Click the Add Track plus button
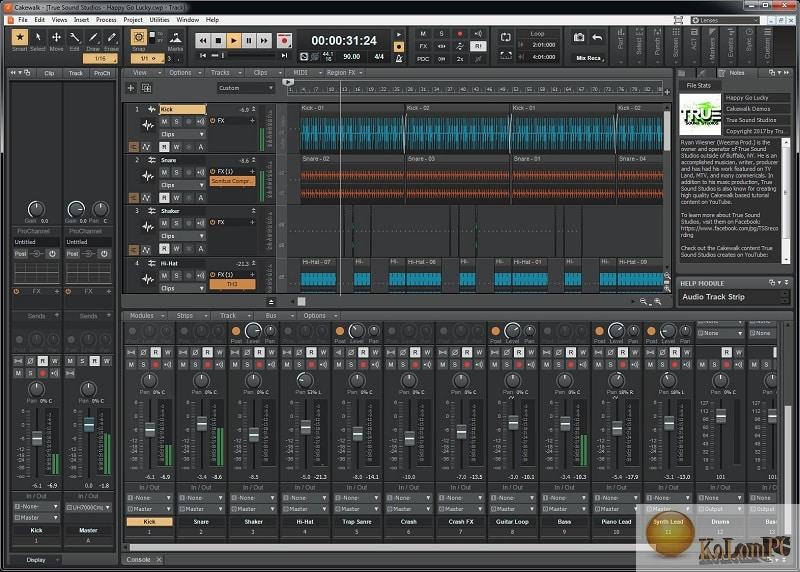 point(131,88)
